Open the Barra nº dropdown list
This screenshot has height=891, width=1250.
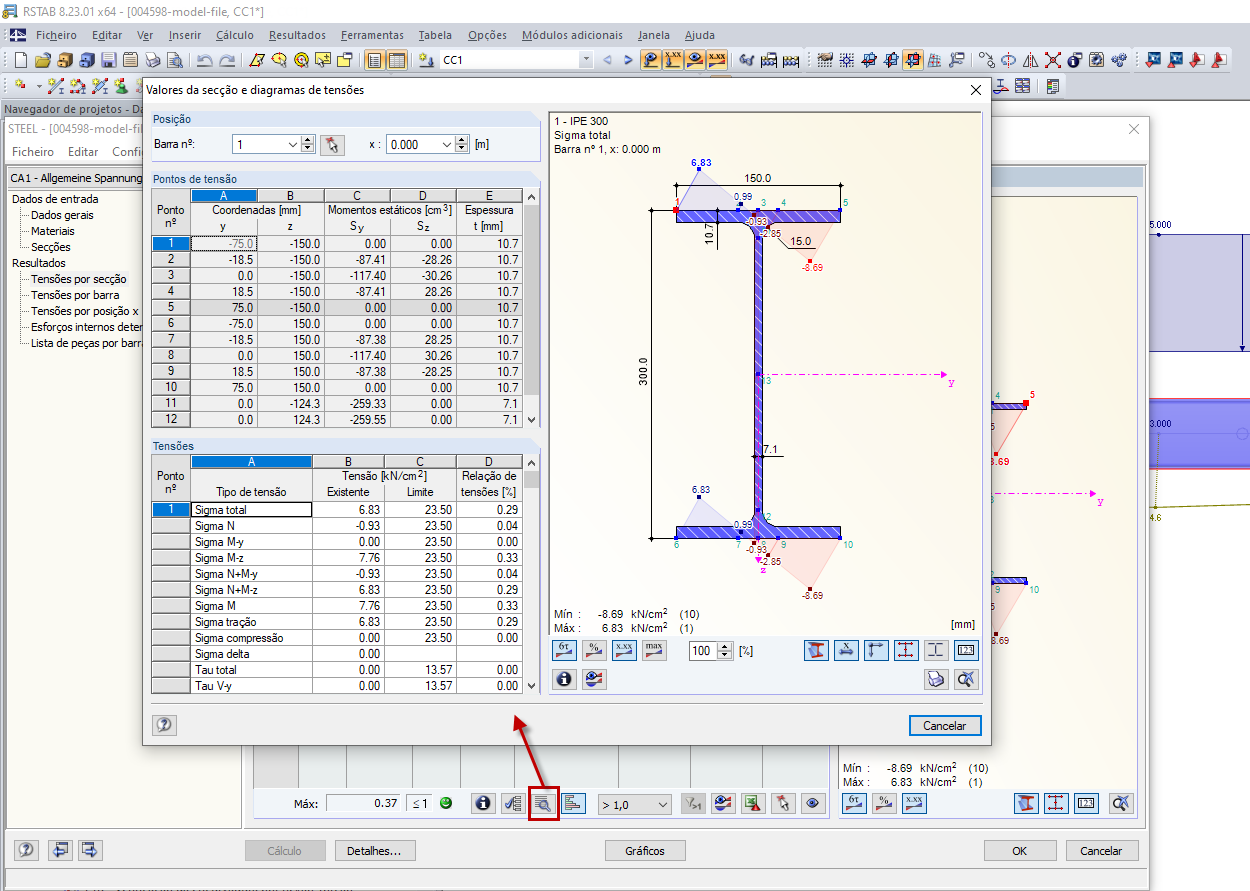click(292, 144)
